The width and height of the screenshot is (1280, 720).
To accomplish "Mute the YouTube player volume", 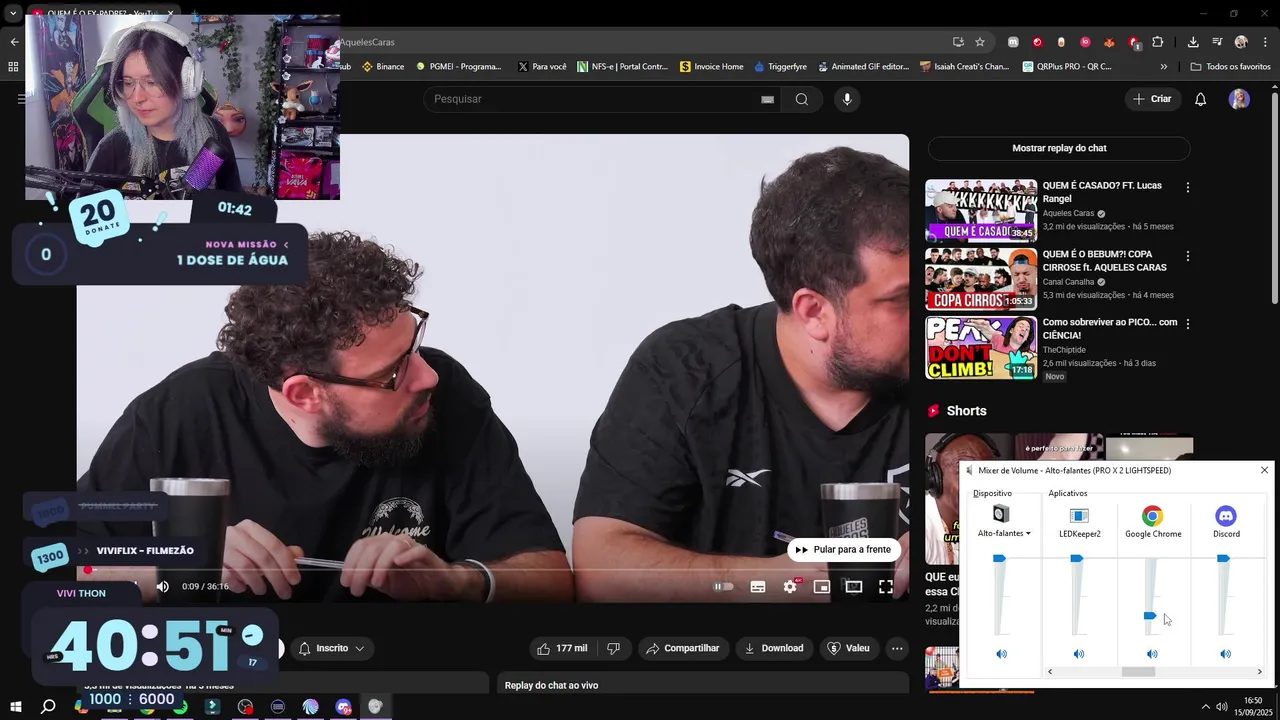I will click(x=162, y=587).
